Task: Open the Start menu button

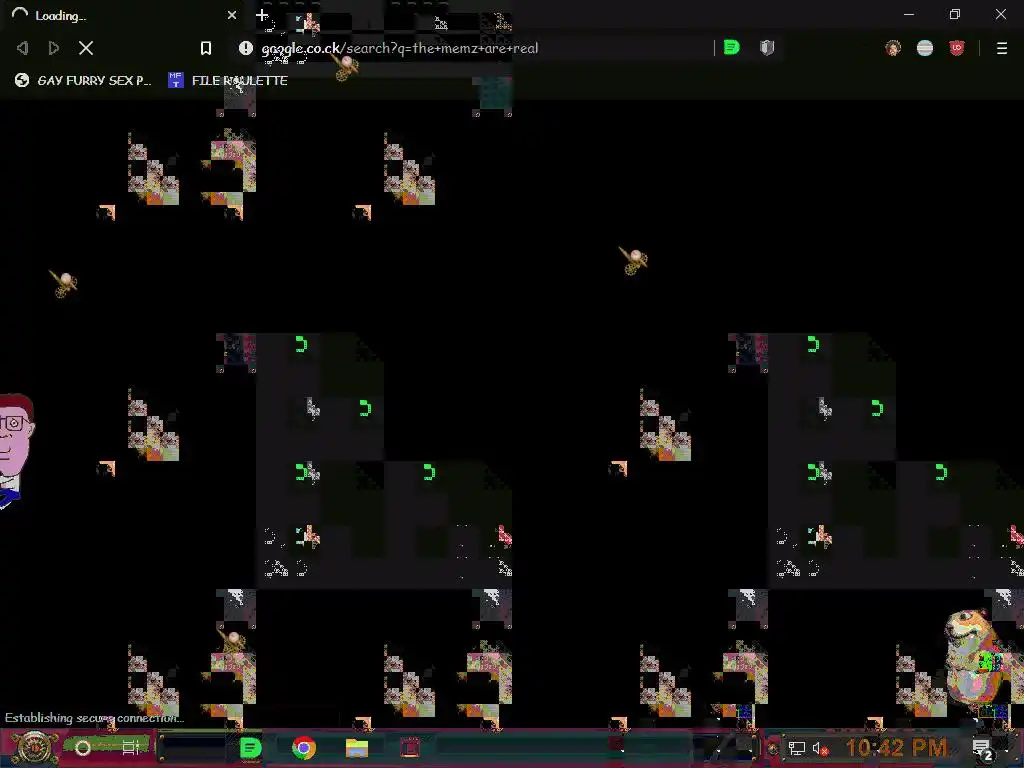Action: point(33,748)
